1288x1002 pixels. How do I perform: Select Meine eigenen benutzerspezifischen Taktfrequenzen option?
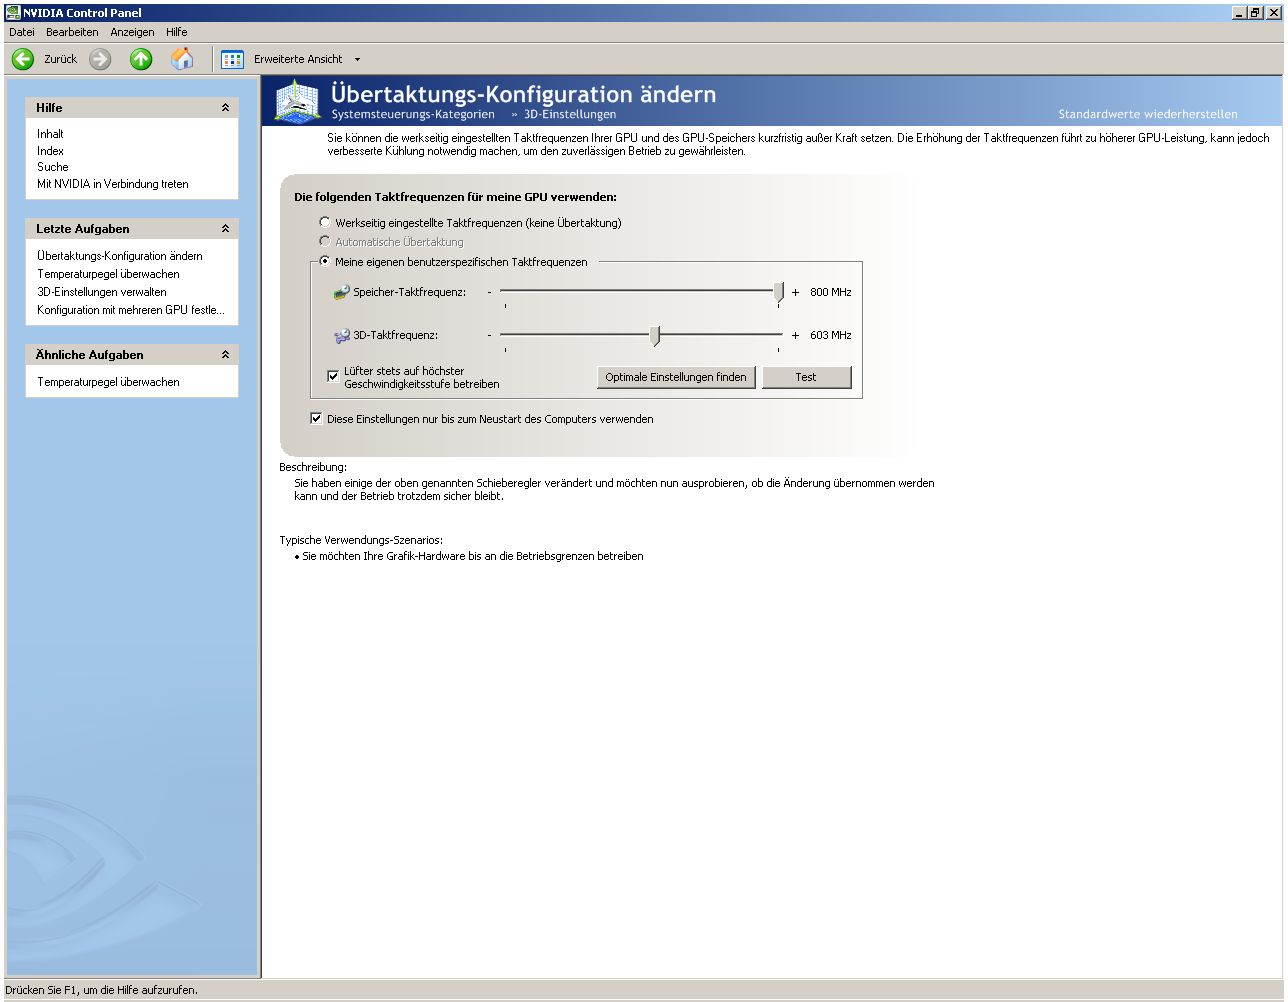tap(325, 261)
